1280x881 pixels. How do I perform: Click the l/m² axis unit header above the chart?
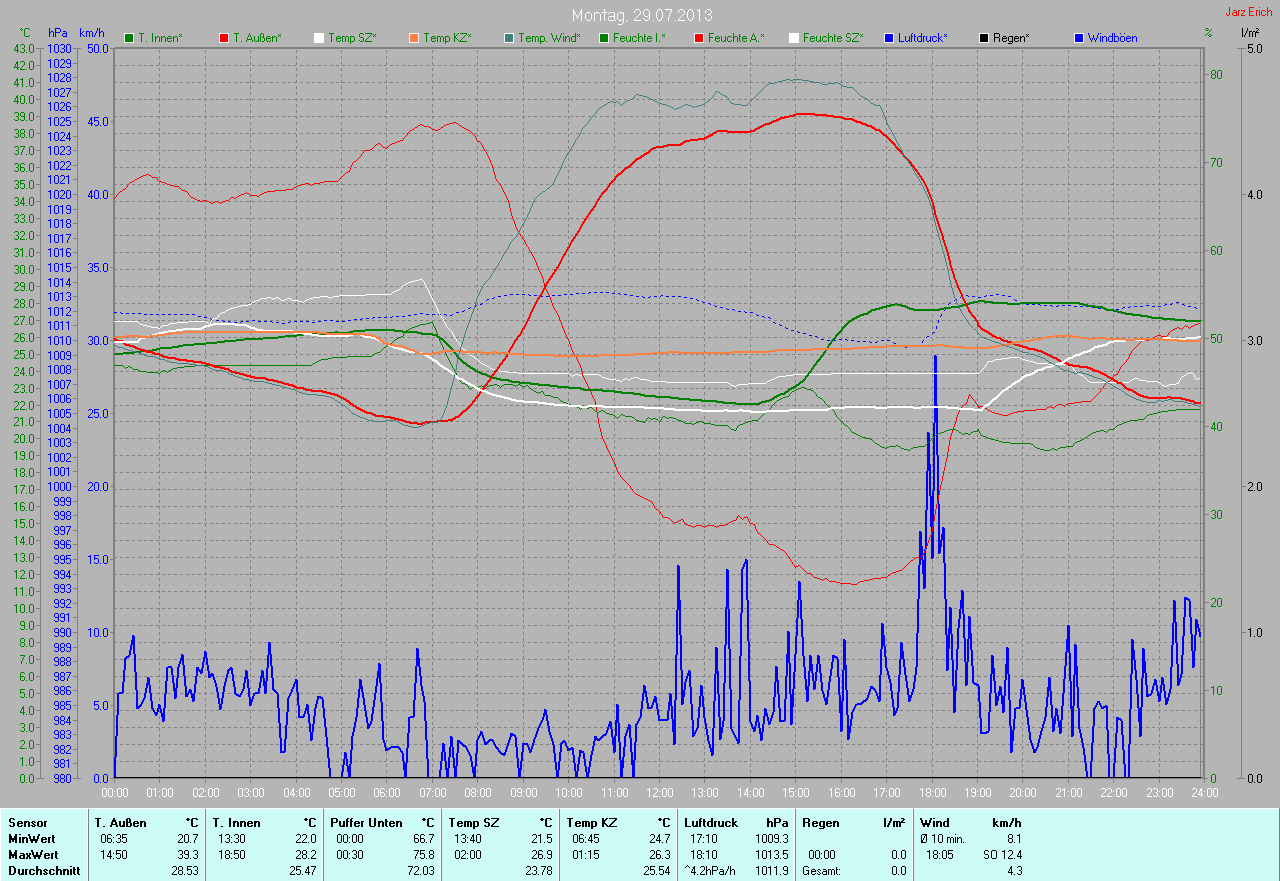(x=1249, y=33)
